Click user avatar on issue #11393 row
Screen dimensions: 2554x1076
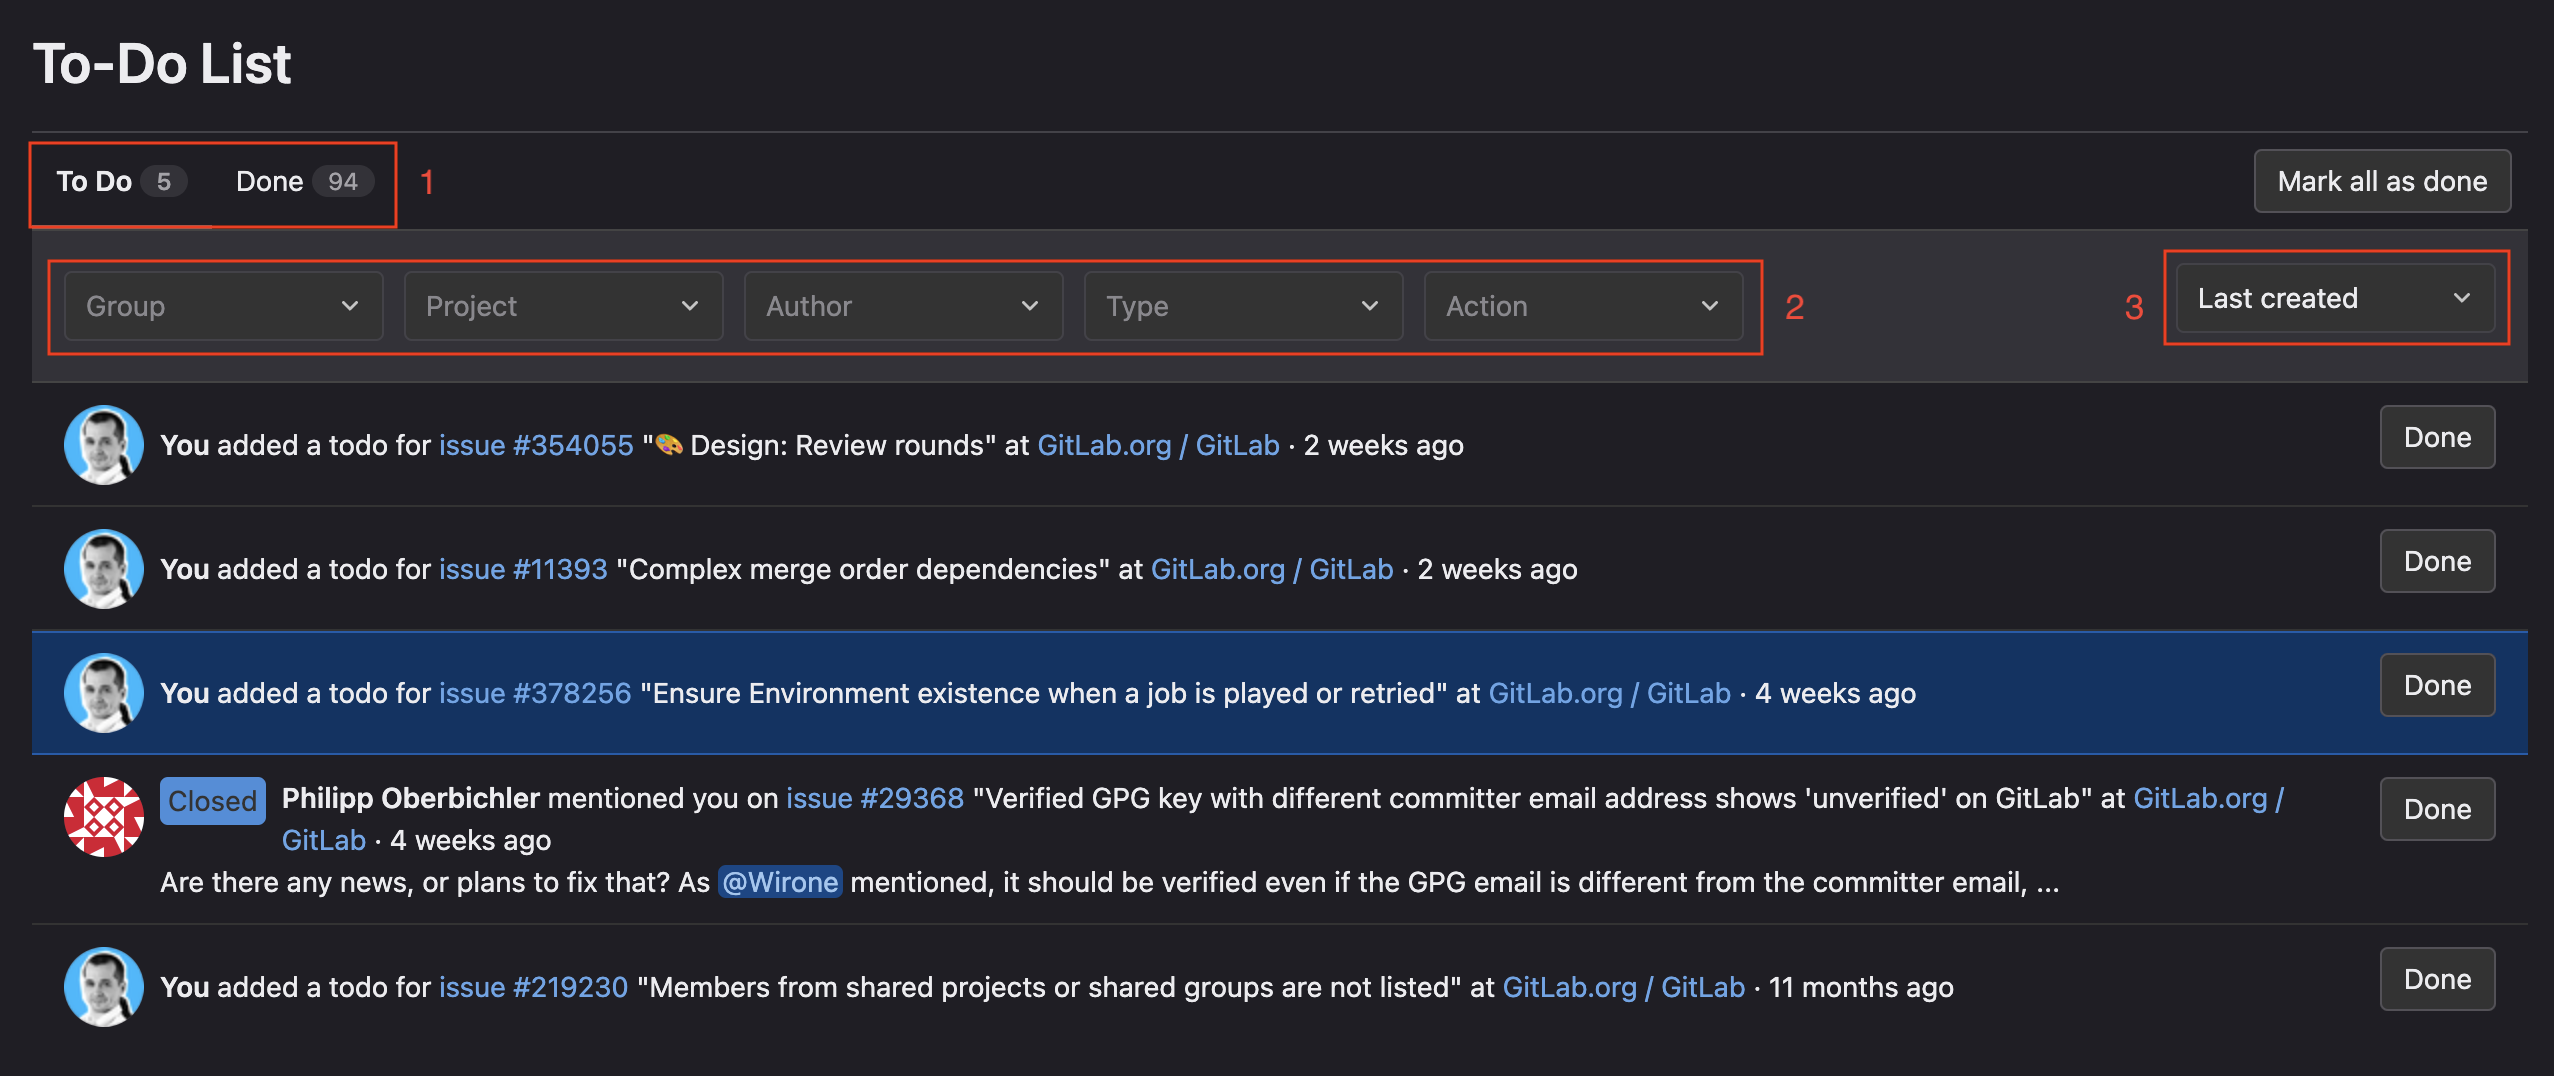click(104, 569)
